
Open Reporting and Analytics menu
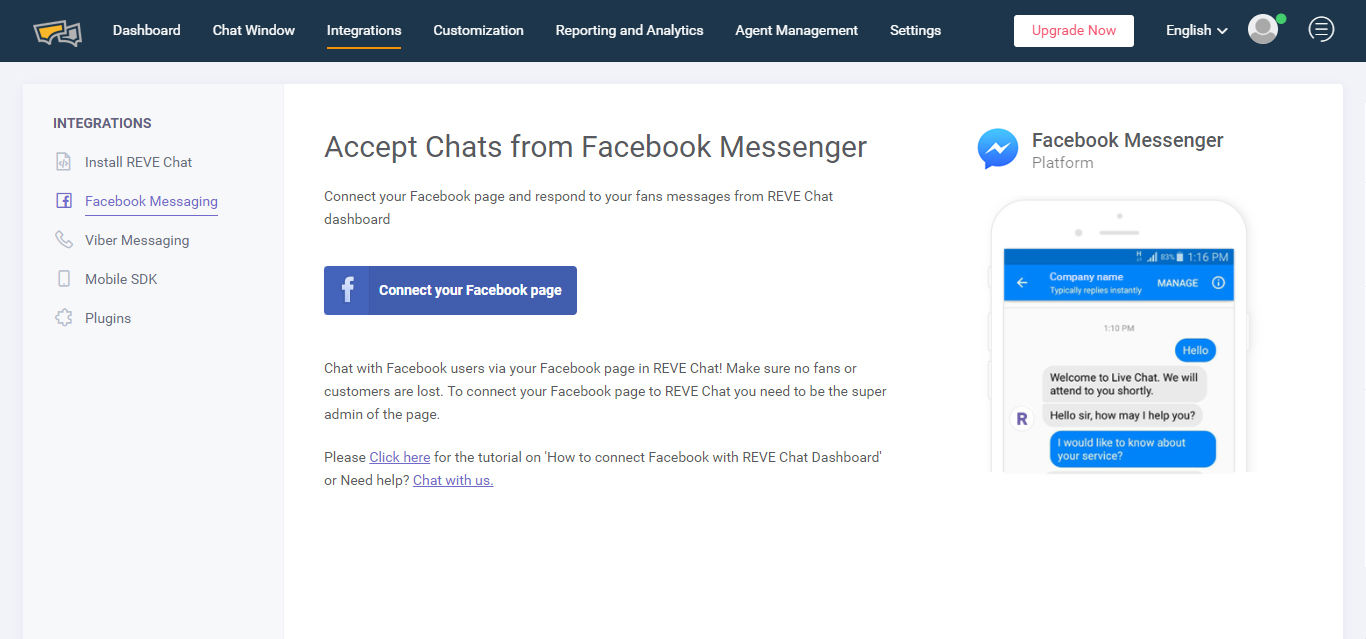pos(630,30)
